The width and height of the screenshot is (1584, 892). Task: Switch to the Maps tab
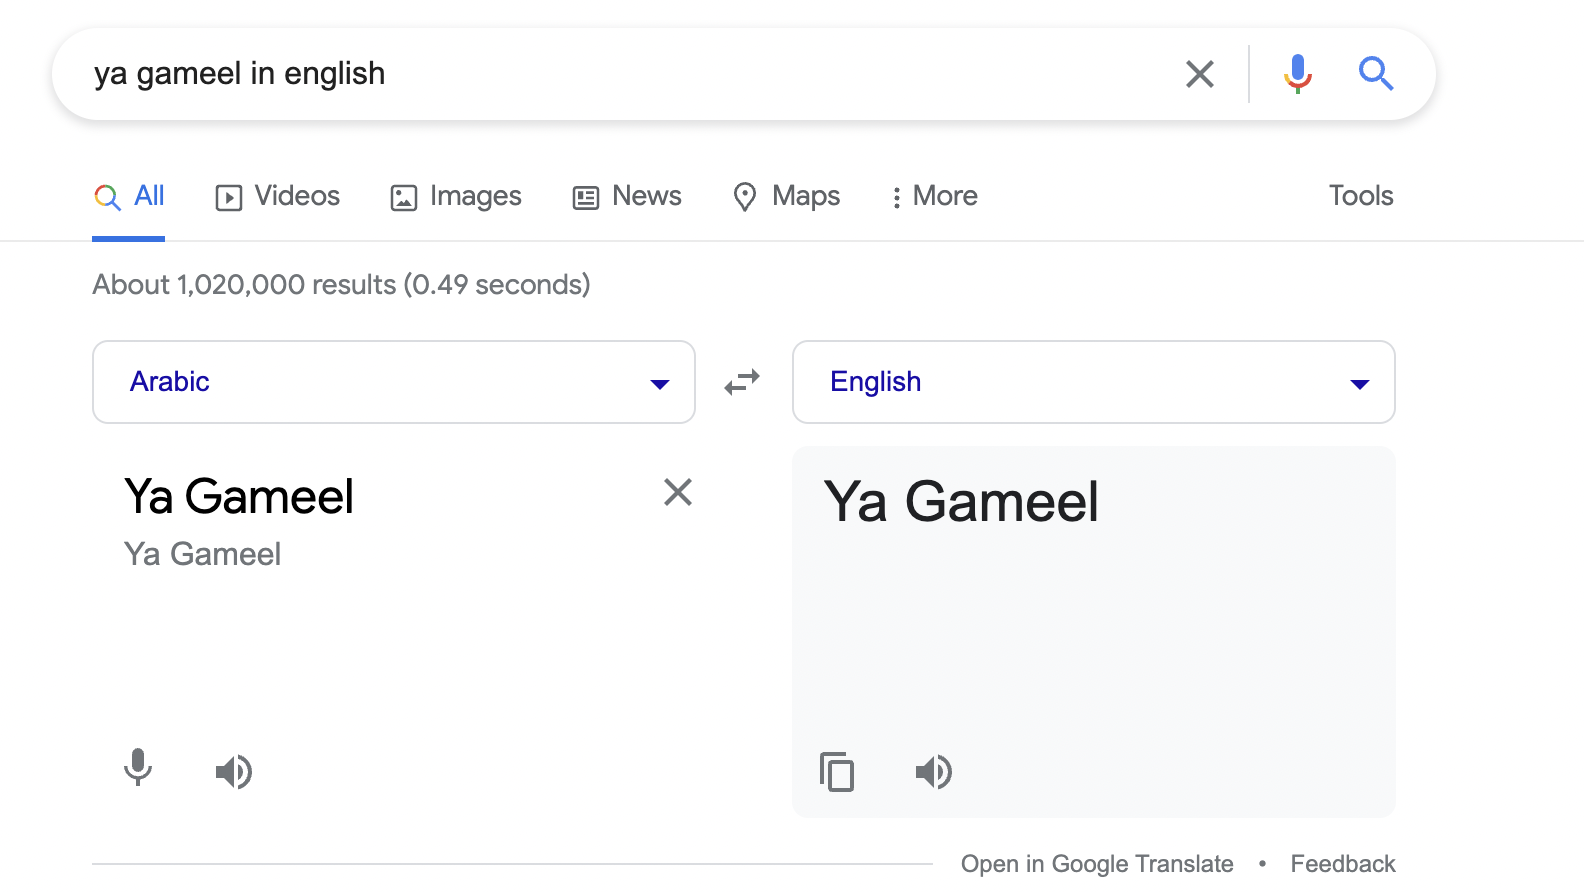click(786, 196)
